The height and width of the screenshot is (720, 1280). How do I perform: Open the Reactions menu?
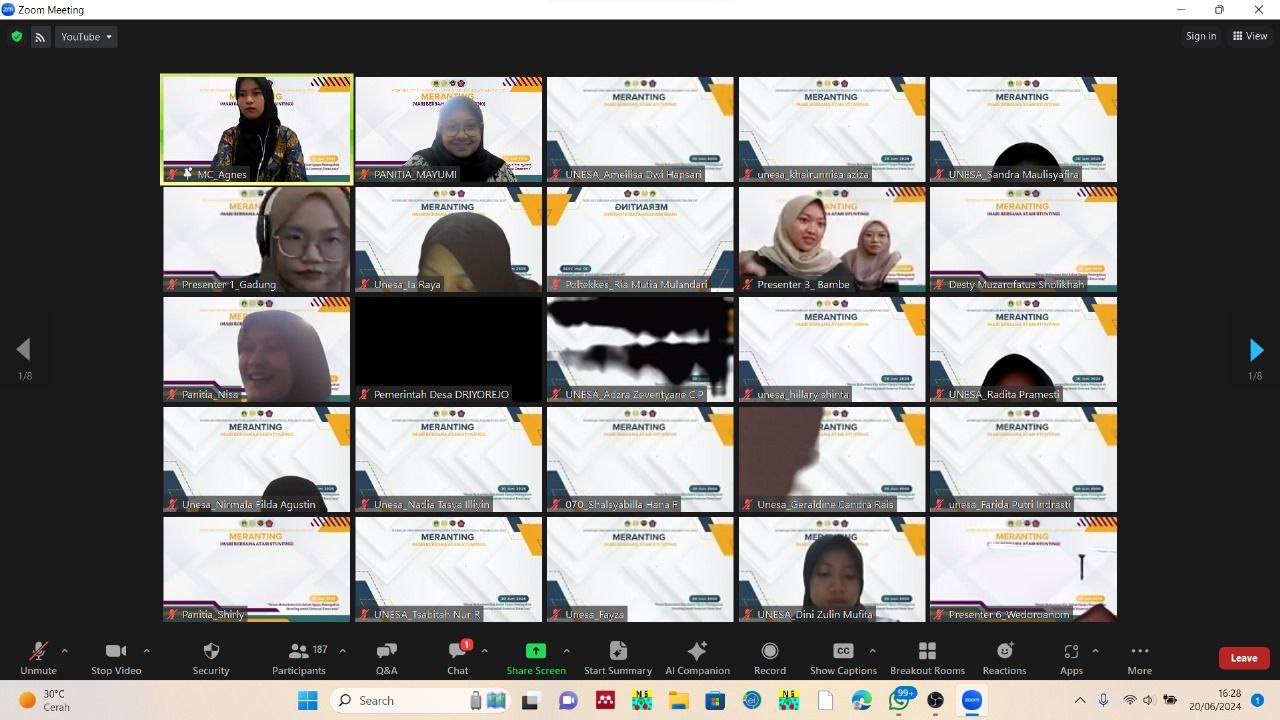click(x=1004, y=658)
